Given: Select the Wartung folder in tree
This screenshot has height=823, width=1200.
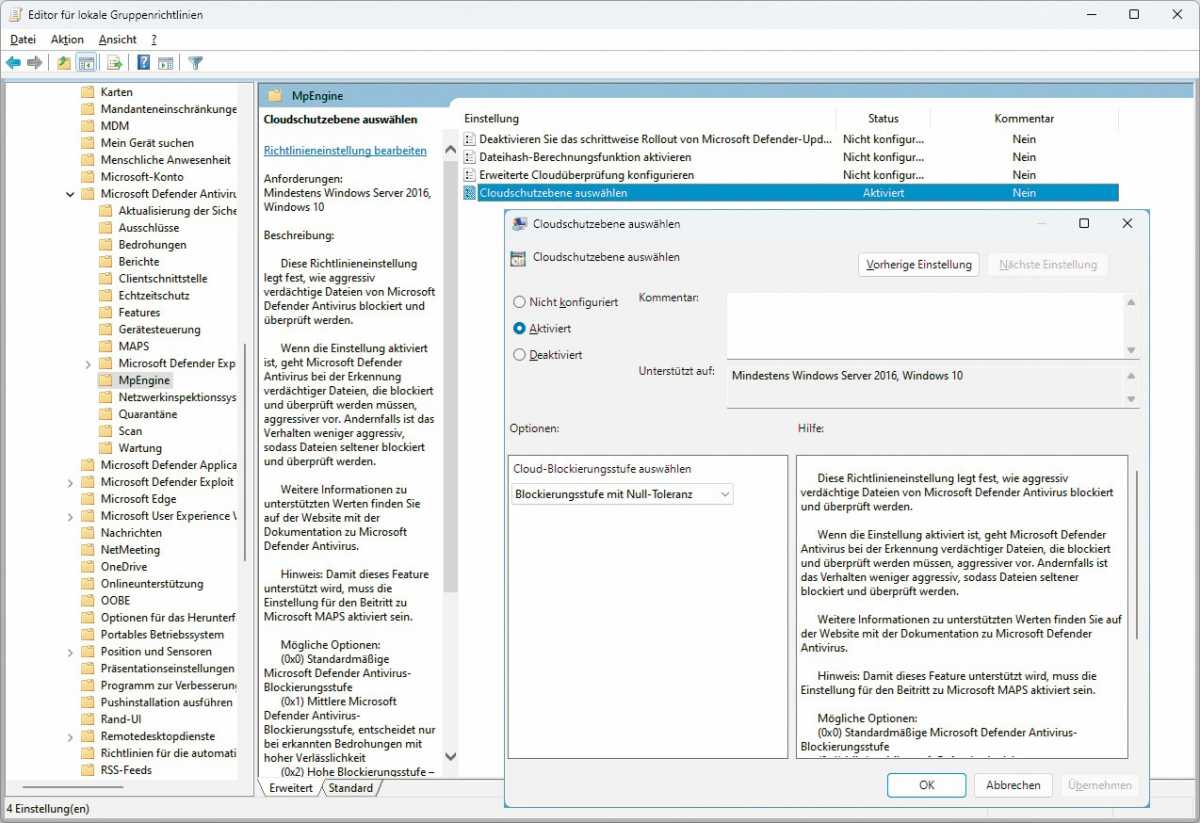Looking at the screenshot, I should (x=140, y=448).
